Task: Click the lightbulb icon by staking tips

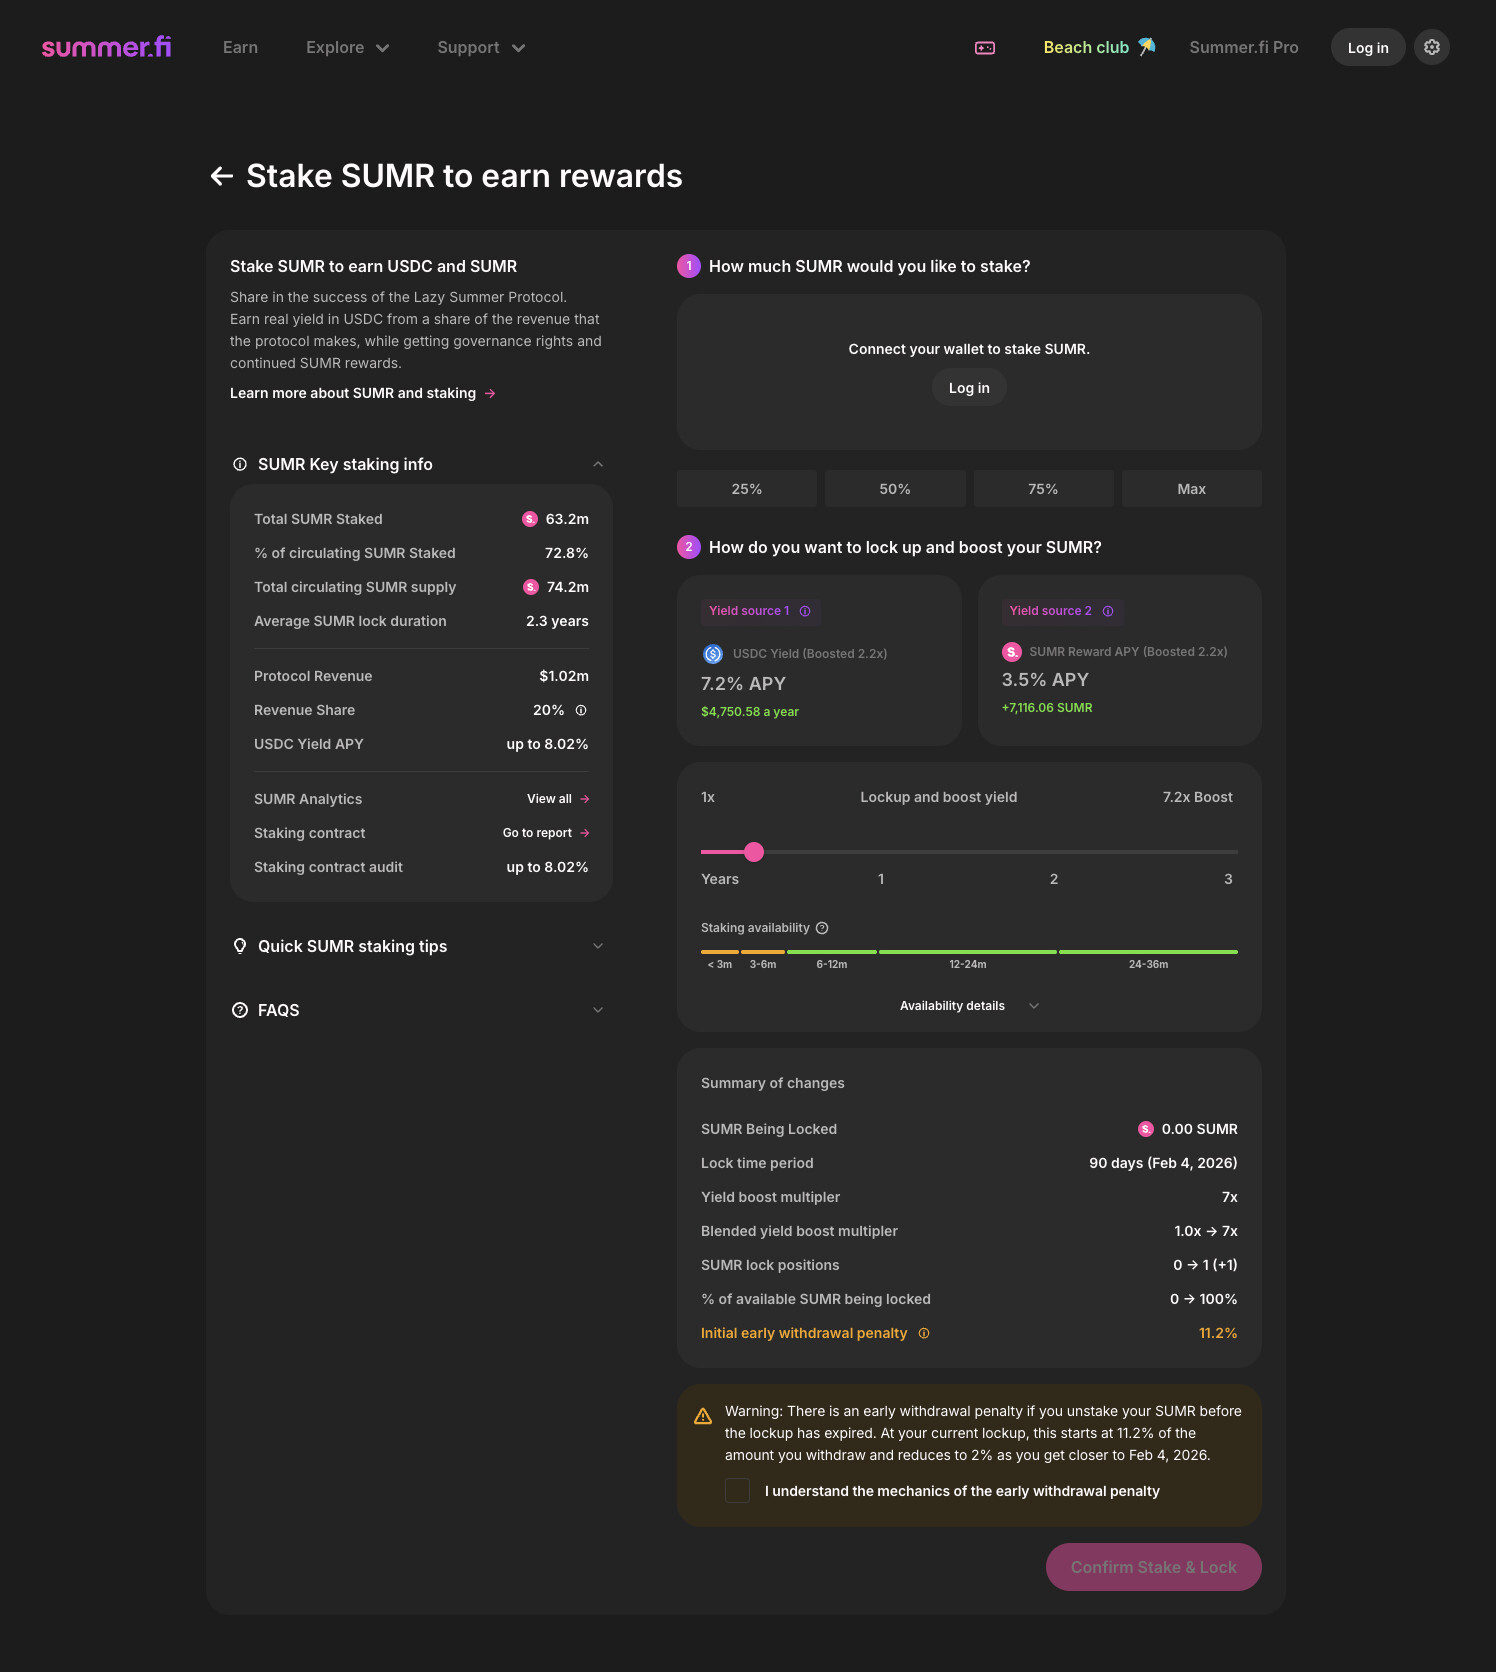Action: tap(240, 946)
